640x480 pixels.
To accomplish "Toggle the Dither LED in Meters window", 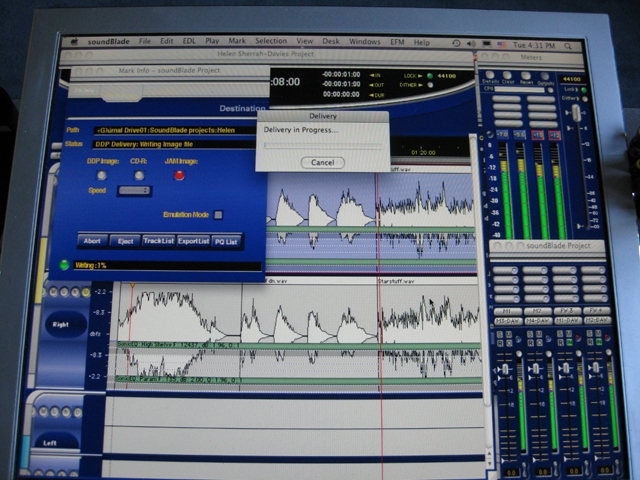I will 584,99.
